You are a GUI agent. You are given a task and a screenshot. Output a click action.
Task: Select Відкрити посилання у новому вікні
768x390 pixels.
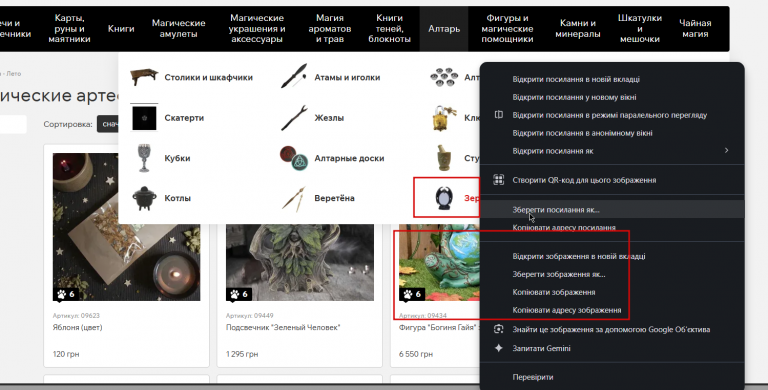(x=575, y=97)
